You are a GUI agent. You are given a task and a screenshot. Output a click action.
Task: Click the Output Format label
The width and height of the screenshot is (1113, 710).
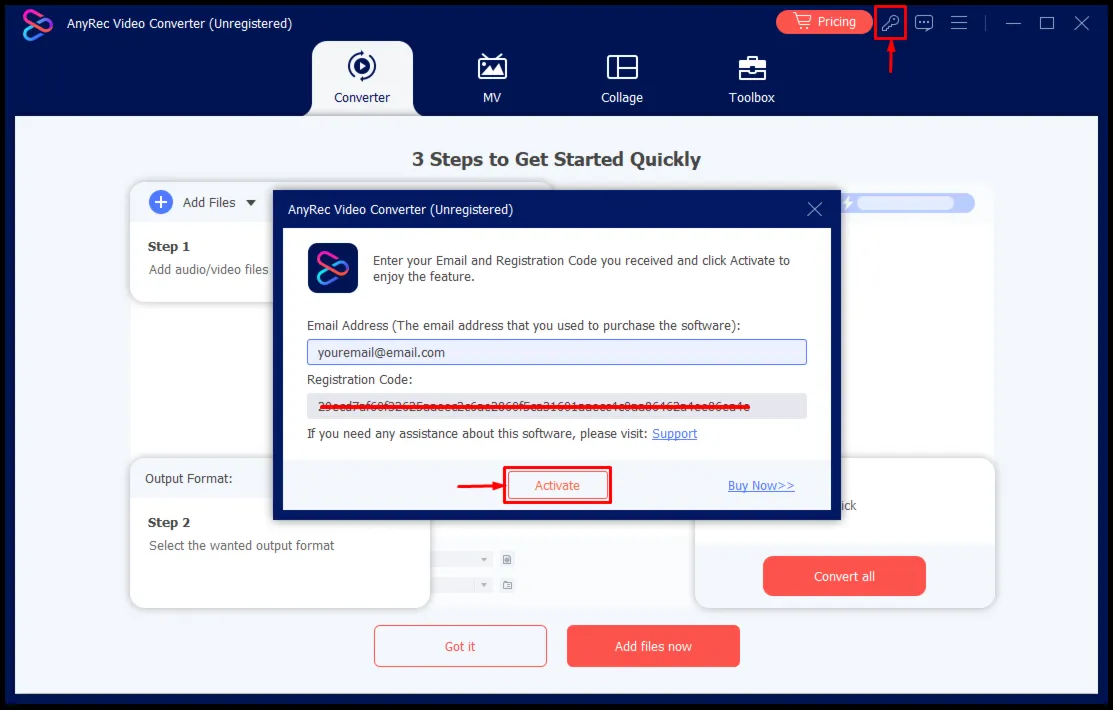[189, 479]
